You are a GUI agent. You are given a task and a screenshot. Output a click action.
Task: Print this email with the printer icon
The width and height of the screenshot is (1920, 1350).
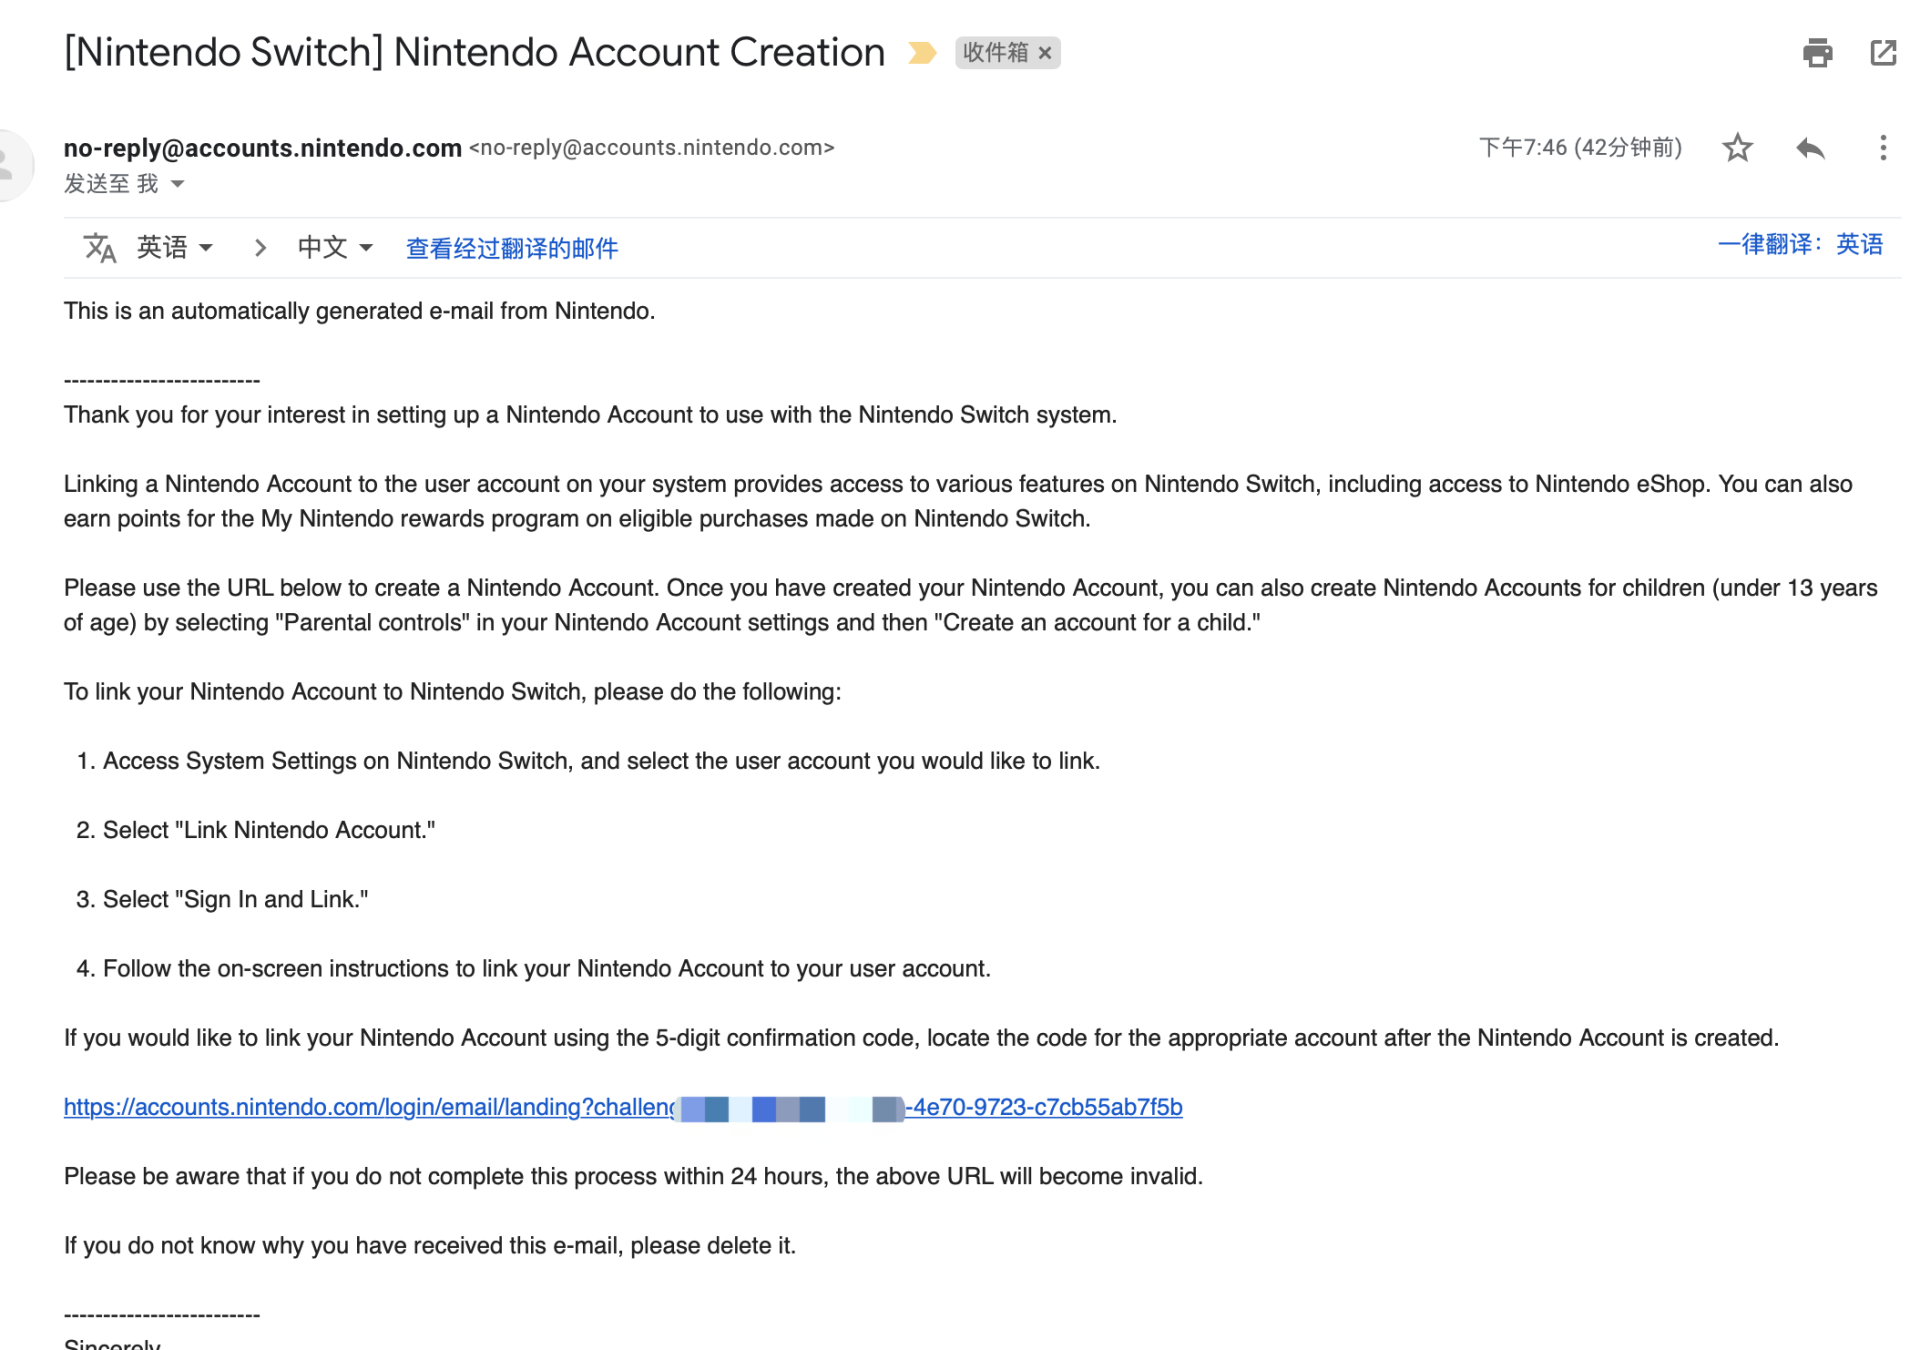(1817, 53)
